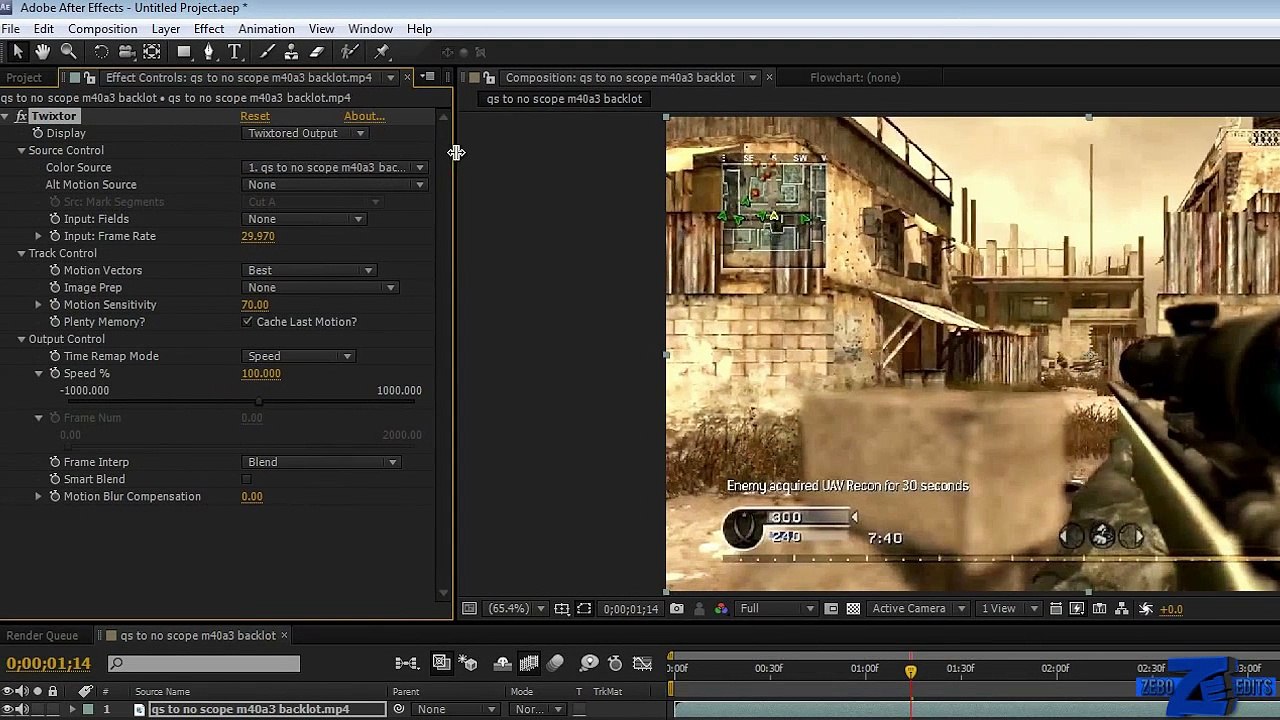Select the Clone Stamp tool

click(x=291, y=52)
